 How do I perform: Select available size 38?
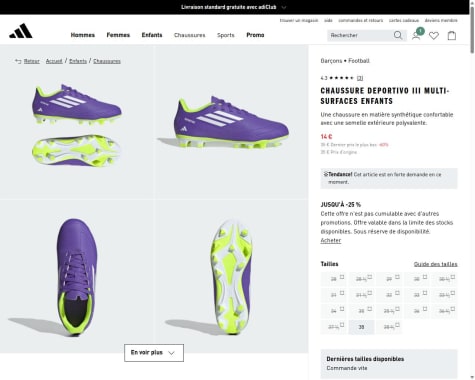tap(361, 327)
